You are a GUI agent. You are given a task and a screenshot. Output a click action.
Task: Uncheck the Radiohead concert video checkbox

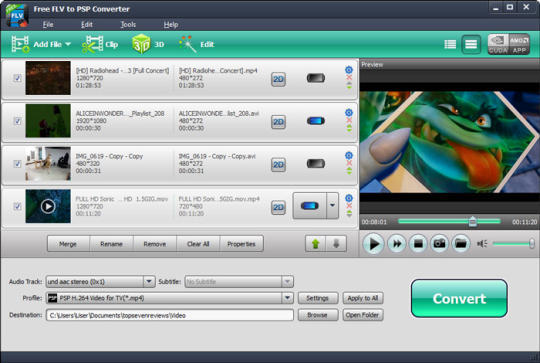[x=17, y=78]
